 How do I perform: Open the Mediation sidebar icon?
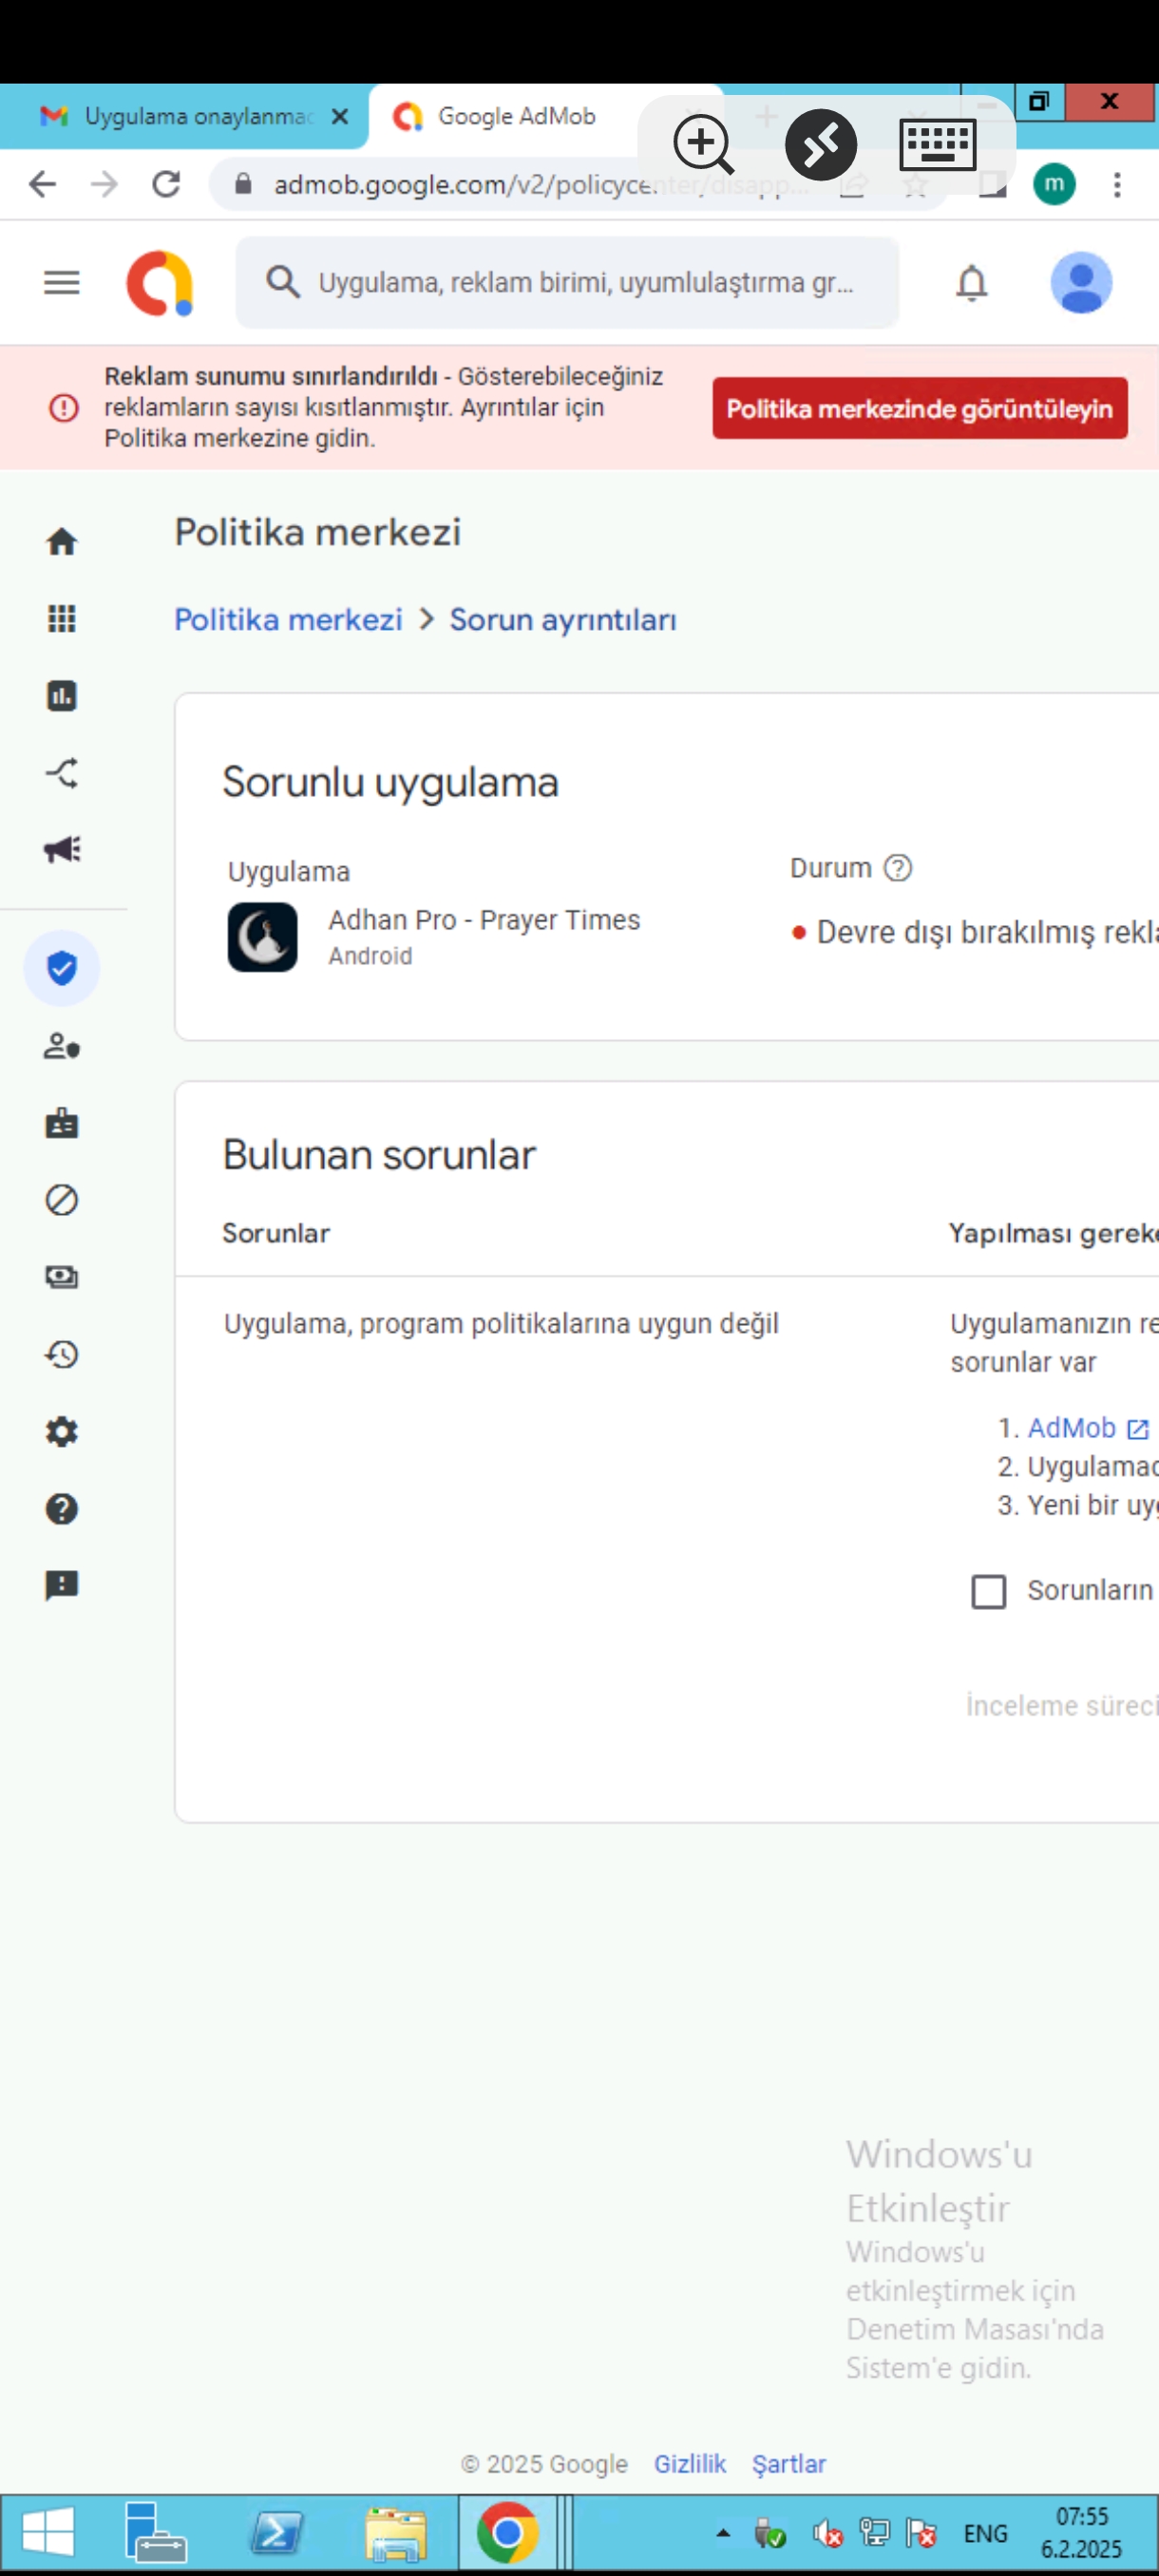pos(62,772)
